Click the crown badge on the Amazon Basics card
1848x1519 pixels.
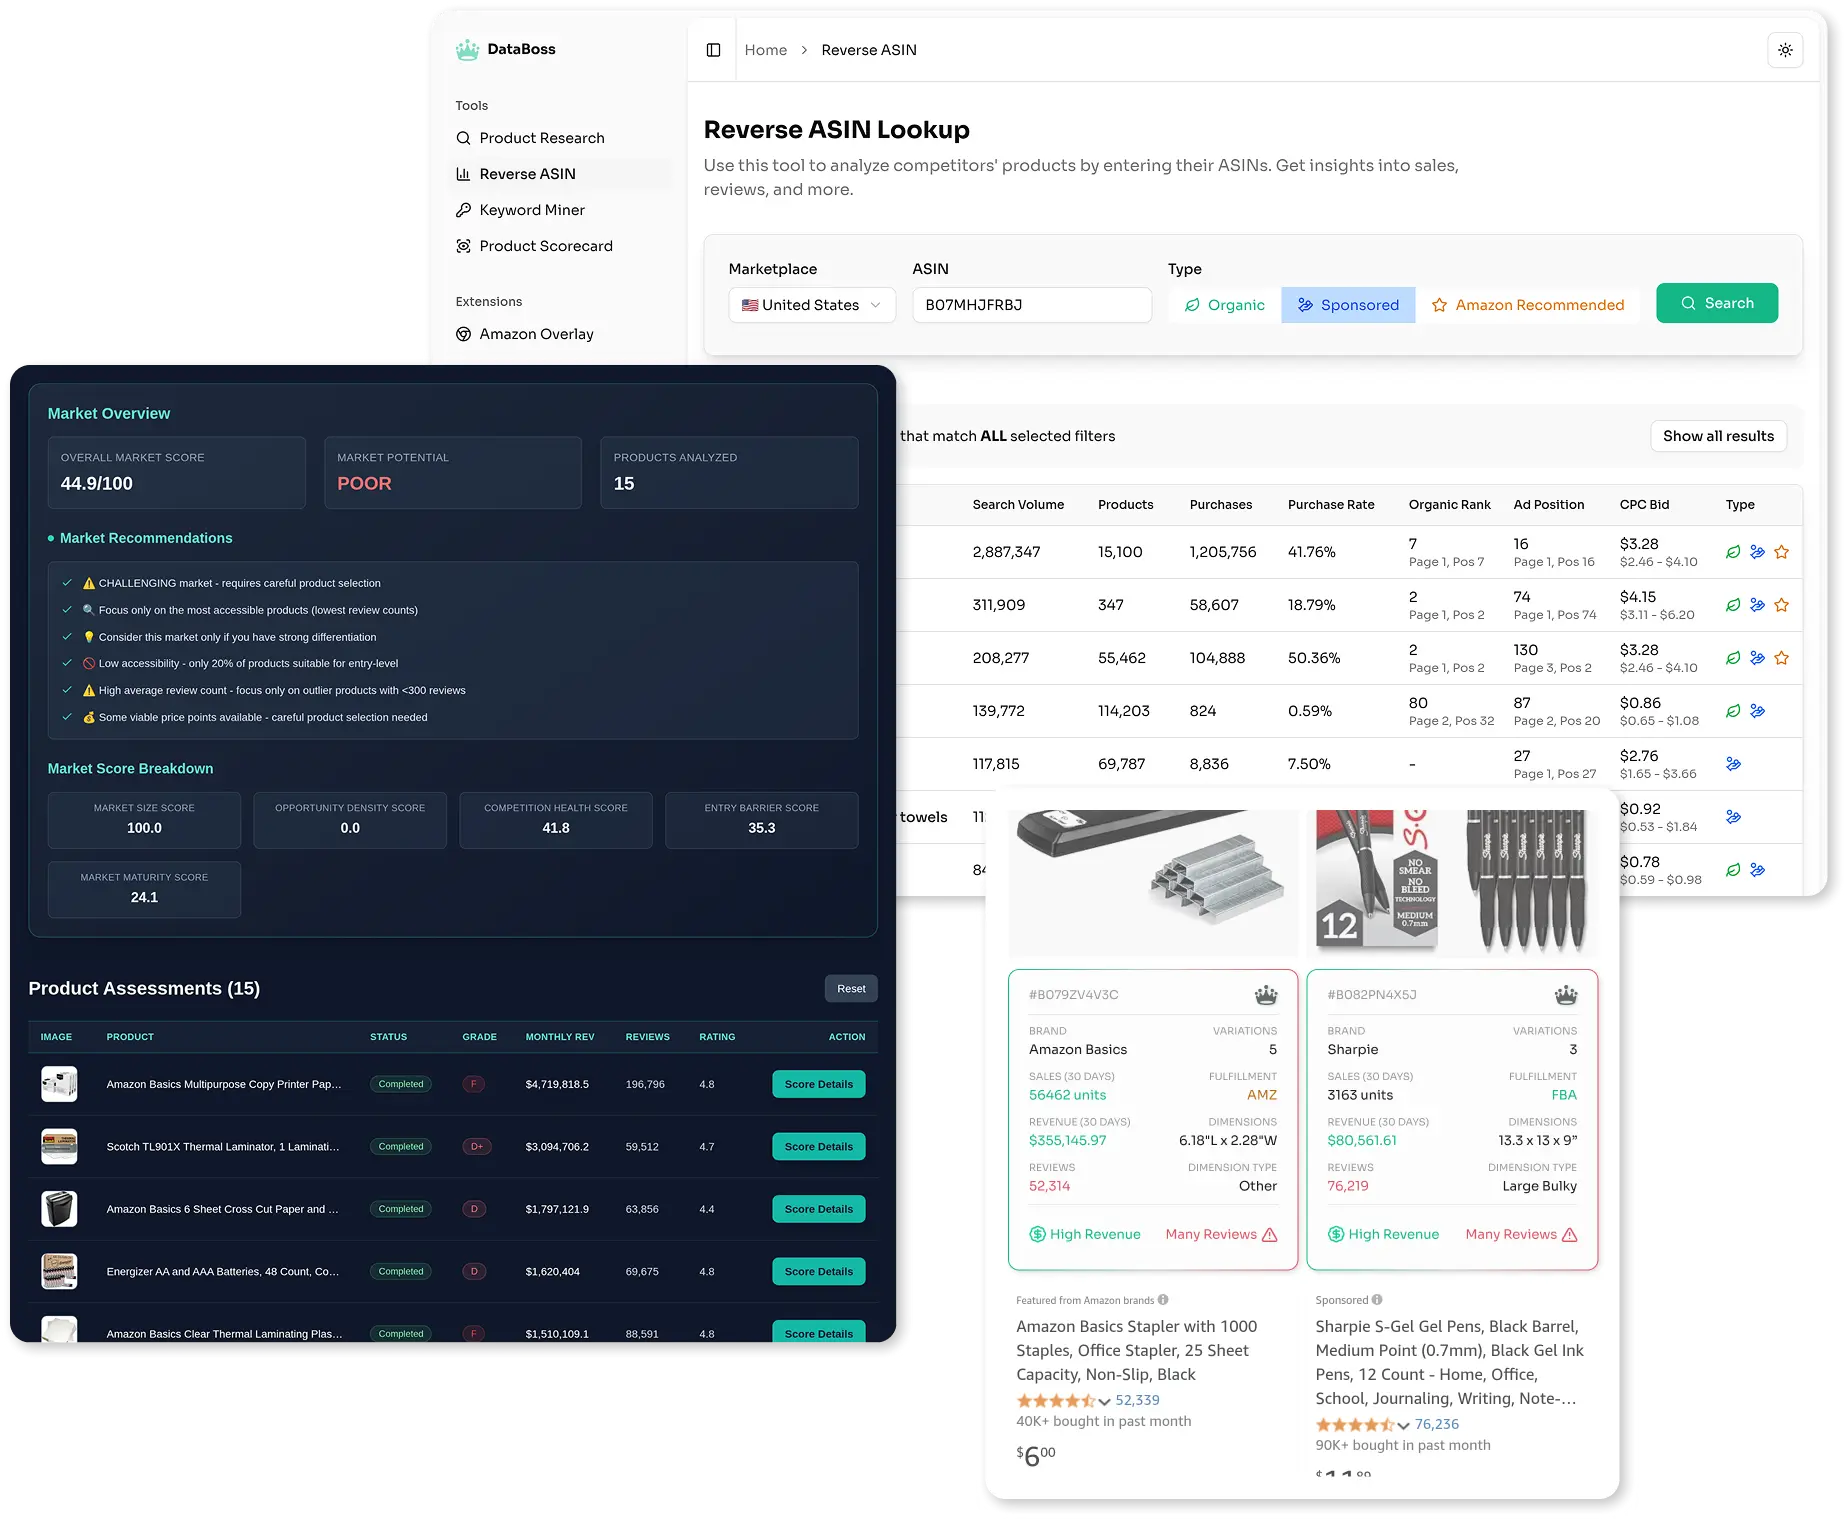point(1265,995)
